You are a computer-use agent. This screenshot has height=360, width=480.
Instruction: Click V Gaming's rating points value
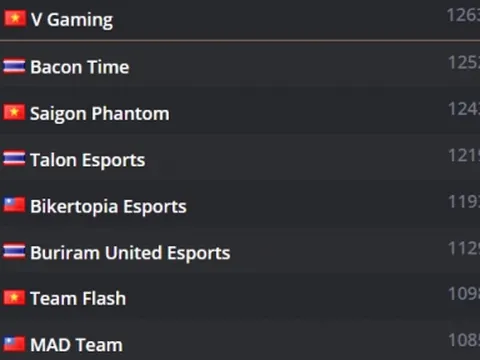(x=463, y=15)
